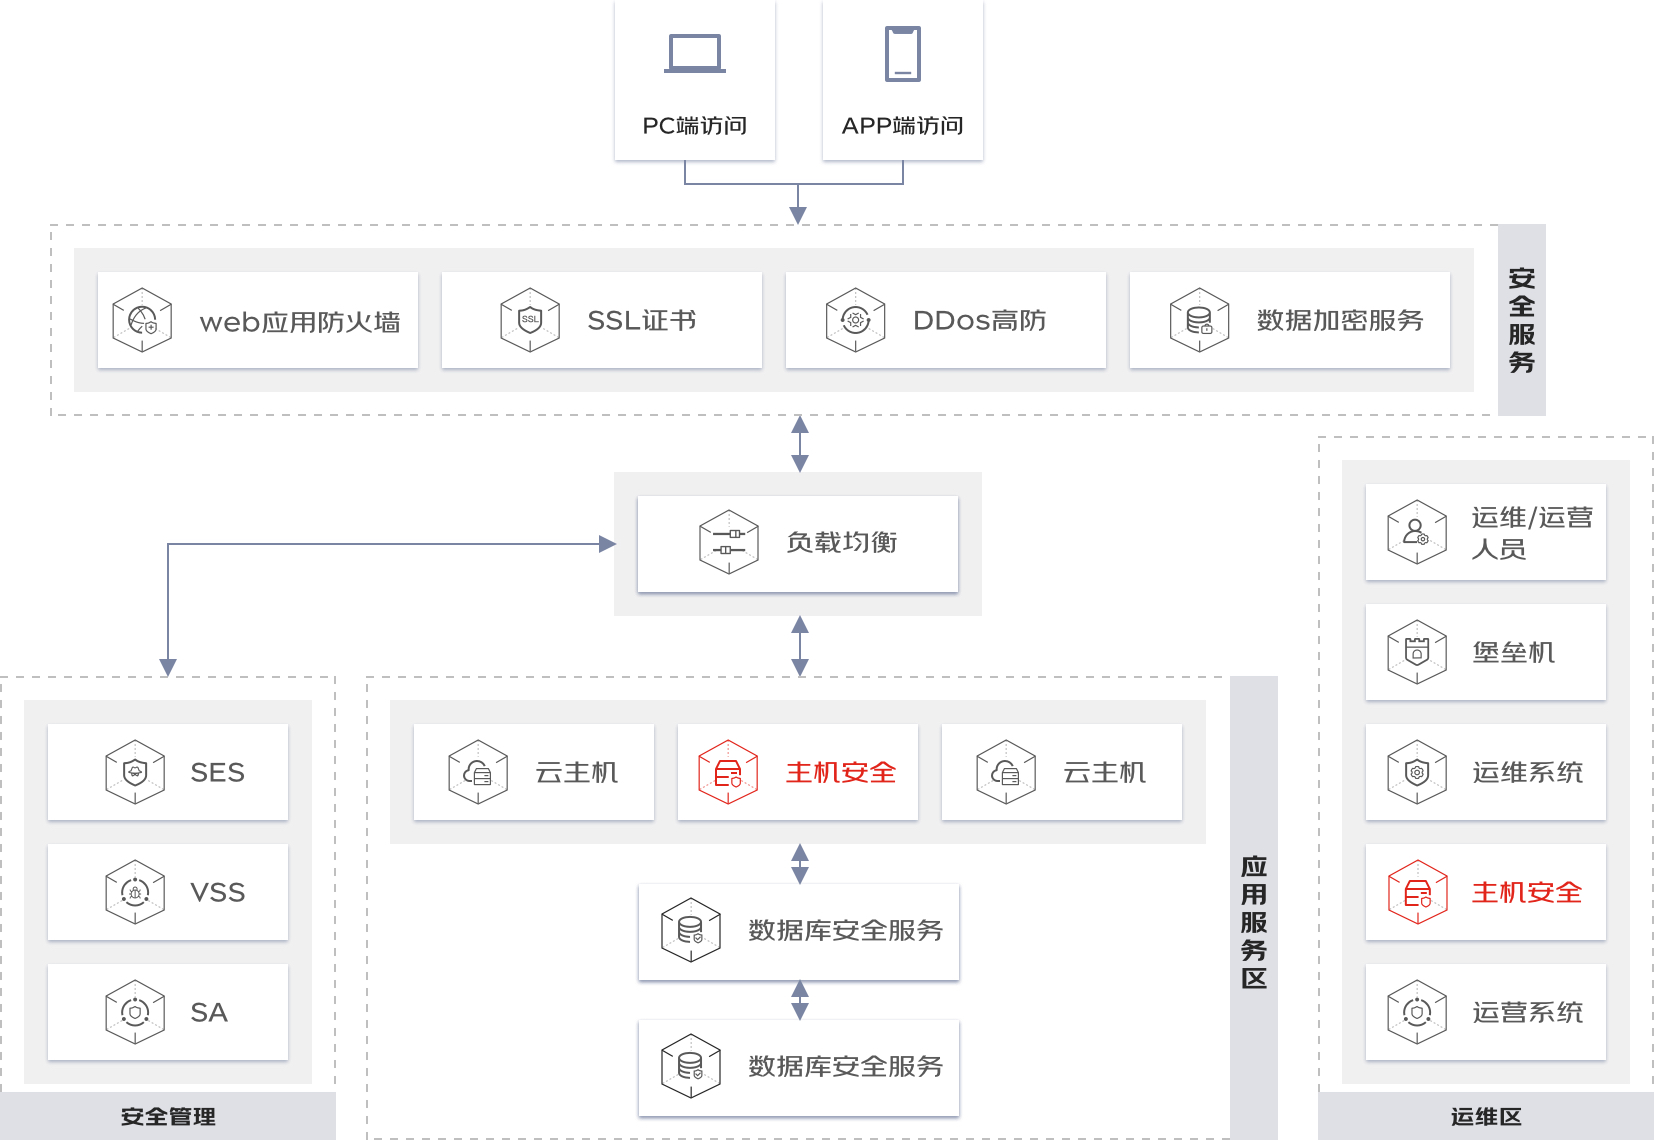Open the DDos高防 card text
The height and width of the screenshot is (1140, 1654).
tap(980, 321)
